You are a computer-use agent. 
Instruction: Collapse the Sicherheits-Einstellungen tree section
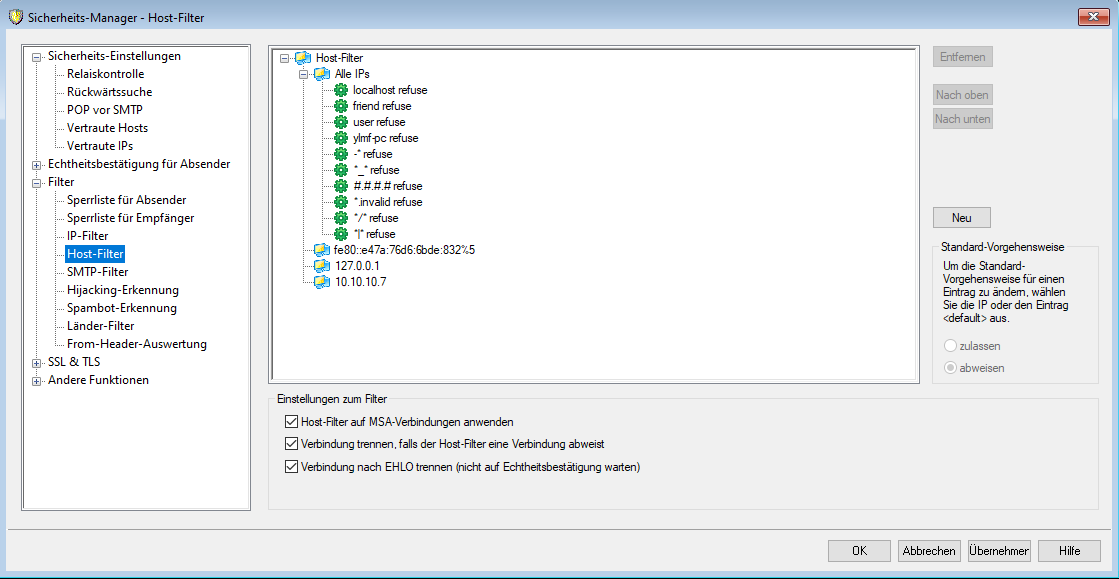click(x=37, y=57)
